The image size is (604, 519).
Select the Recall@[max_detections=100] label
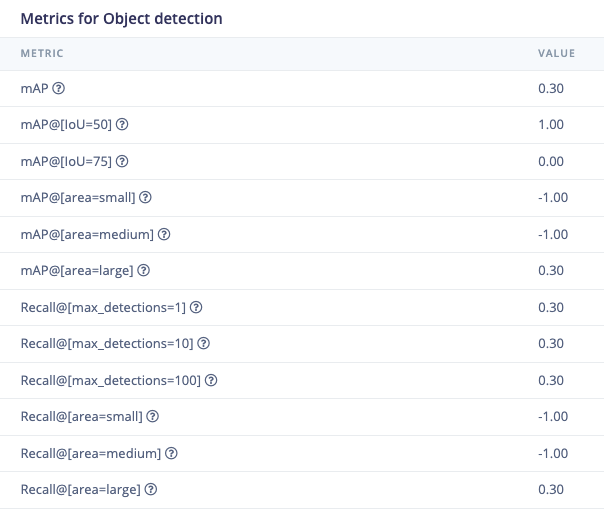(x=111, y=381)
